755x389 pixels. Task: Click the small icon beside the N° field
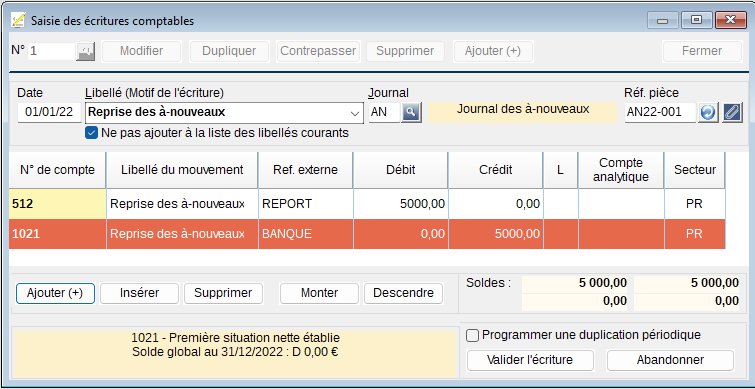[x=86, y=51]
